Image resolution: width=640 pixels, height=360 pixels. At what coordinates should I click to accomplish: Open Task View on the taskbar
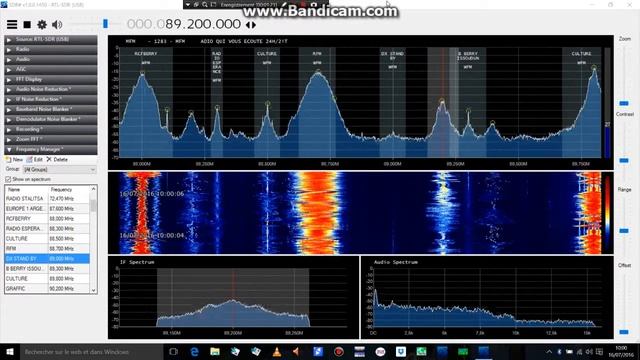(173, 351)
